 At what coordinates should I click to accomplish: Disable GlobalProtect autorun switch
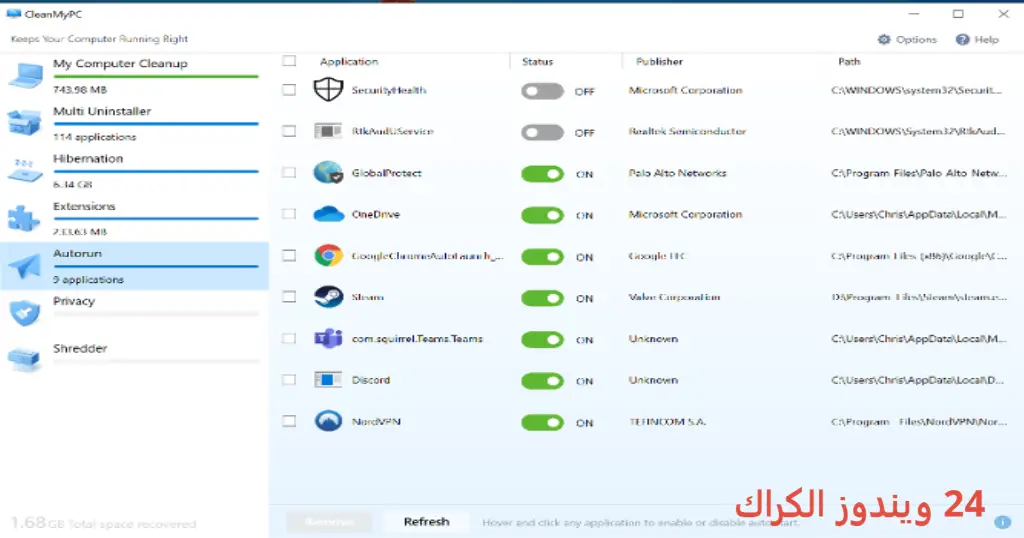tap(542, 174)
